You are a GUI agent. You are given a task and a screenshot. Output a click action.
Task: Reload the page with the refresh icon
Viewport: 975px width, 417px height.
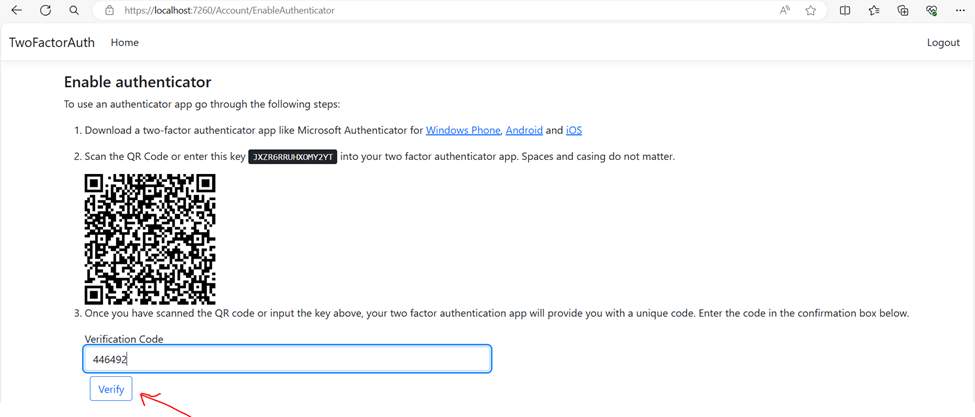[x=45, y=10]
